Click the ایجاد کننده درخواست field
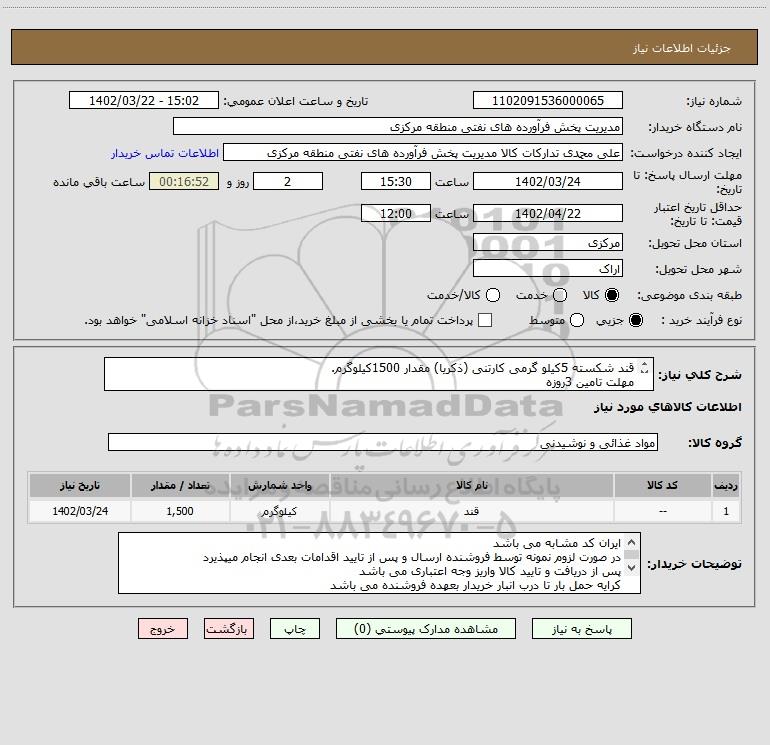 [x=423, y=153]
